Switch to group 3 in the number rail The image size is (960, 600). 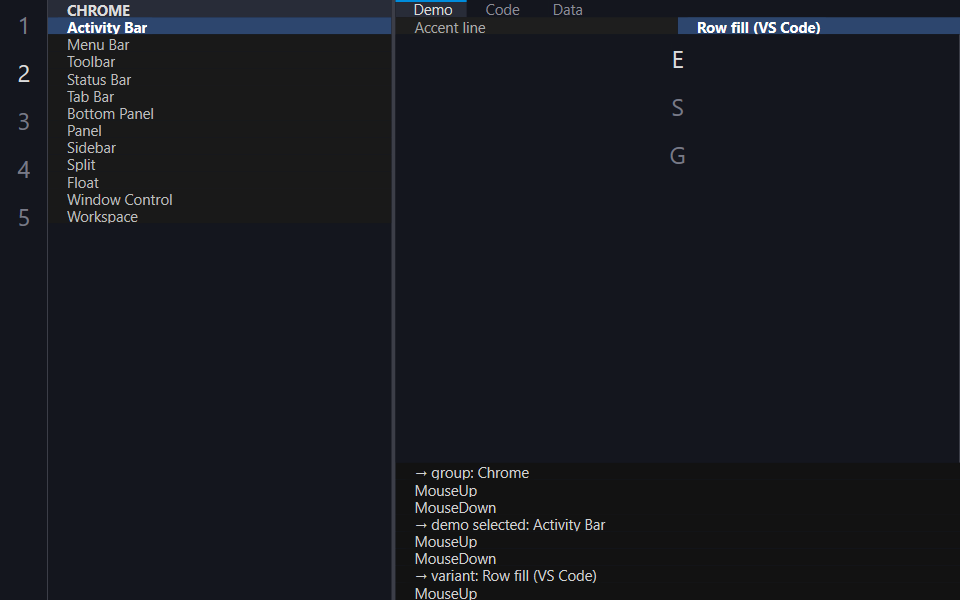(24, 121)
